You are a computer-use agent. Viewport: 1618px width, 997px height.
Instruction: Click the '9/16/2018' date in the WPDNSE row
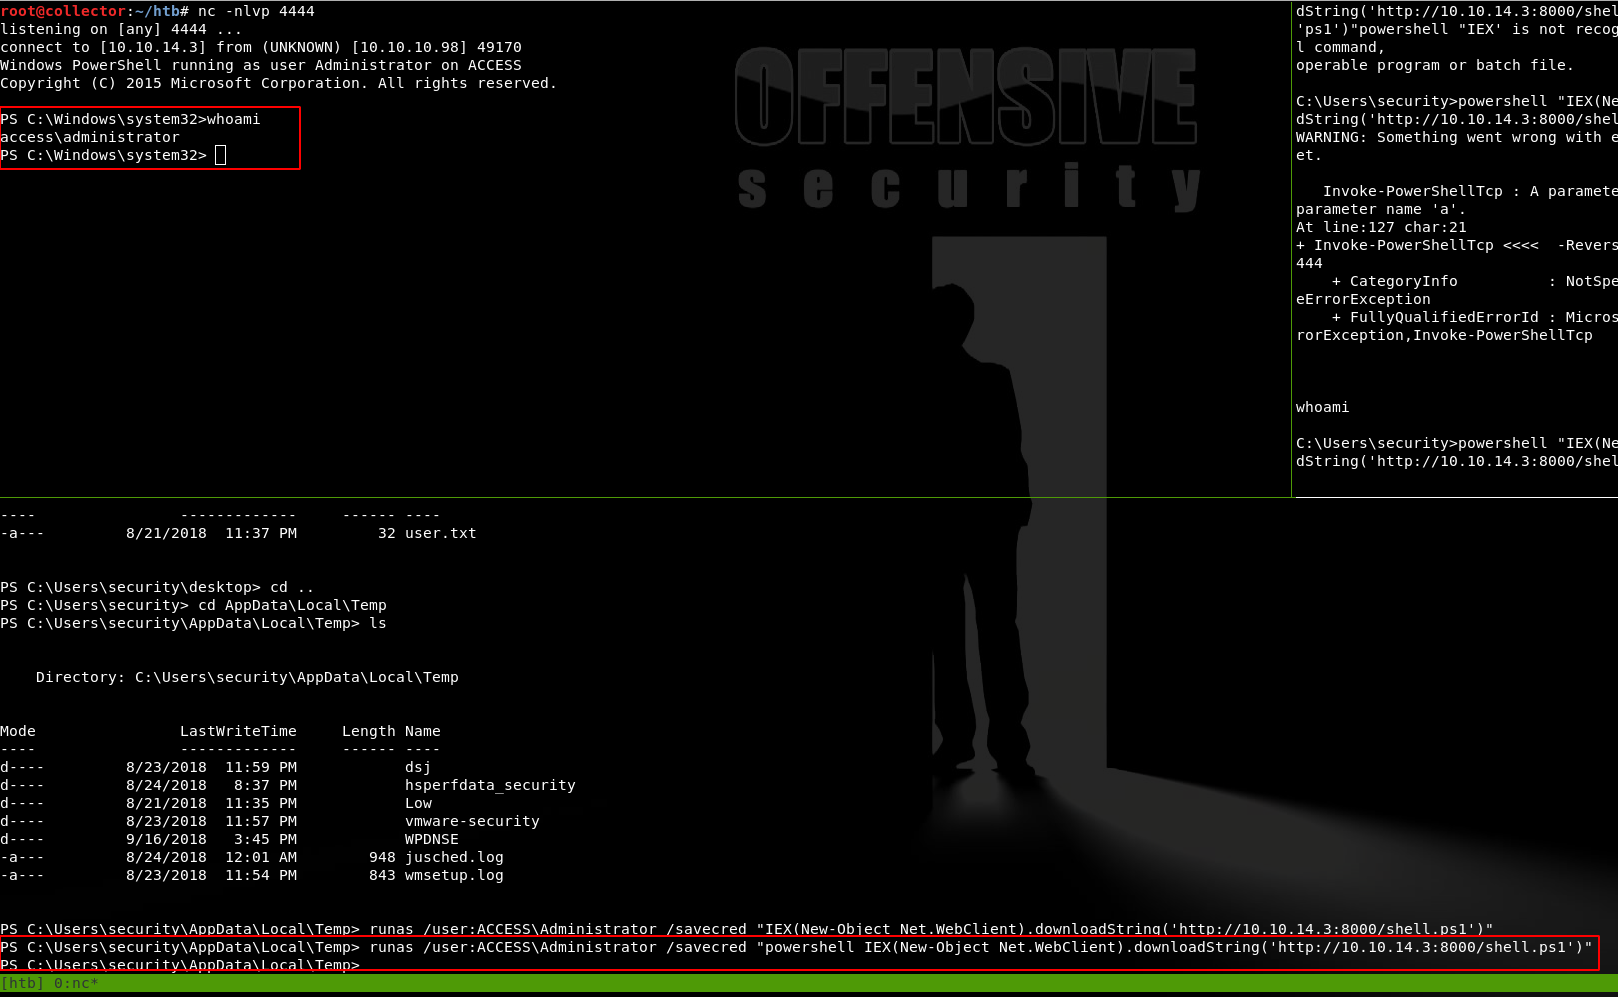(x=166, y=839)
